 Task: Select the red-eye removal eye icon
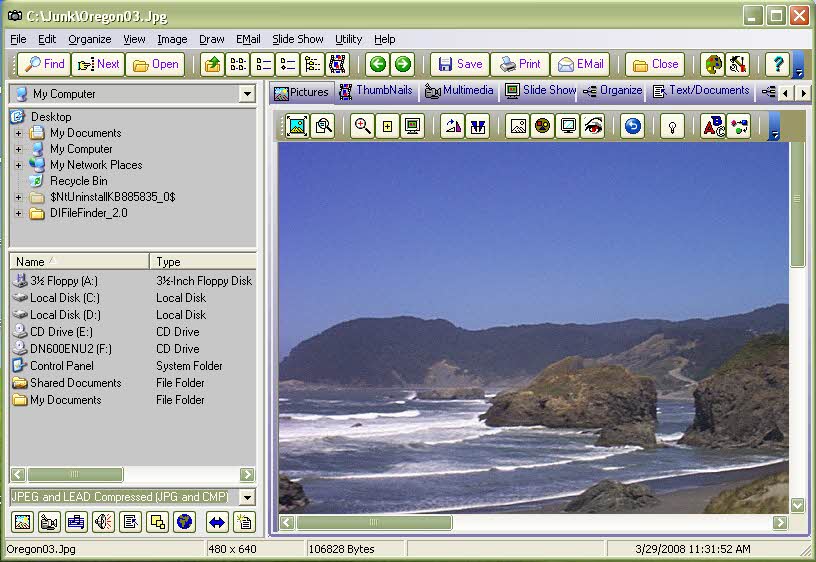593,126
